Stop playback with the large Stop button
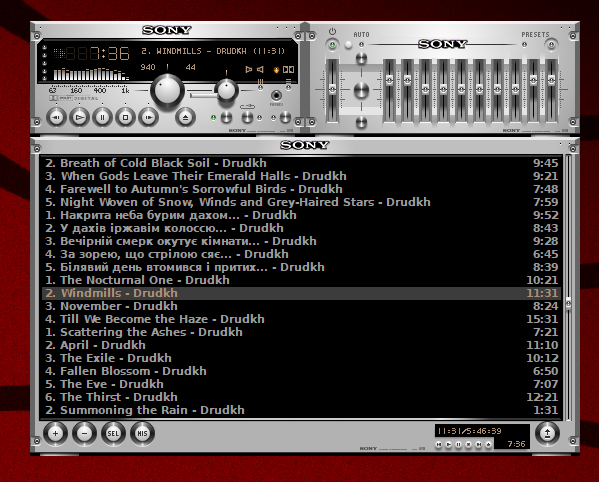 (x=125, y=117)
